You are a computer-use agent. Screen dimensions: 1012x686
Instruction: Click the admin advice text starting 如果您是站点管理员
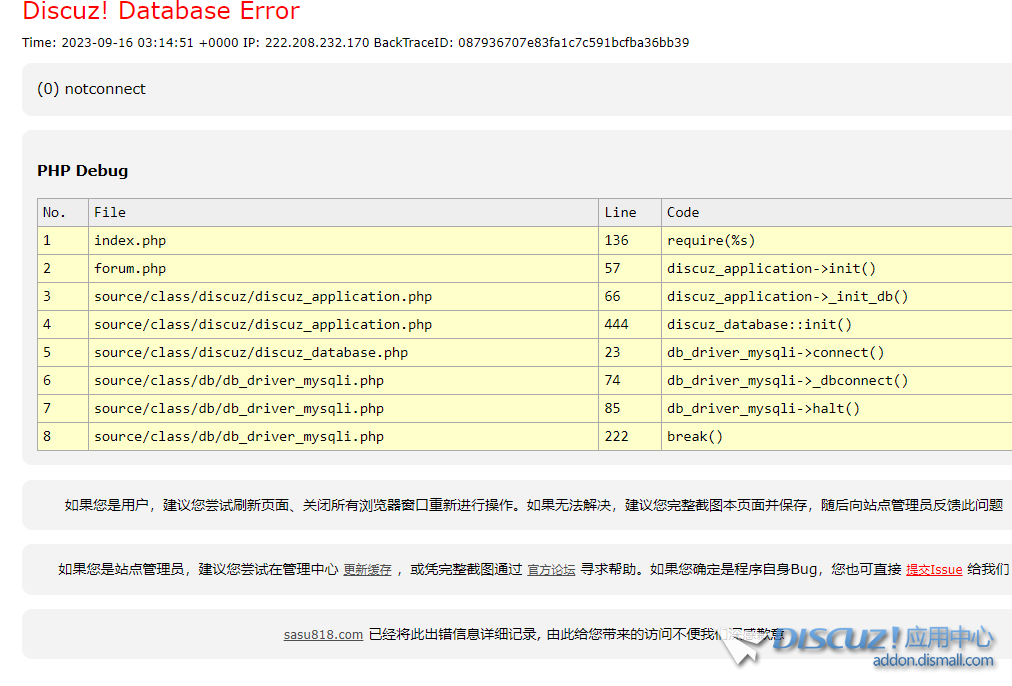(534, 569)
